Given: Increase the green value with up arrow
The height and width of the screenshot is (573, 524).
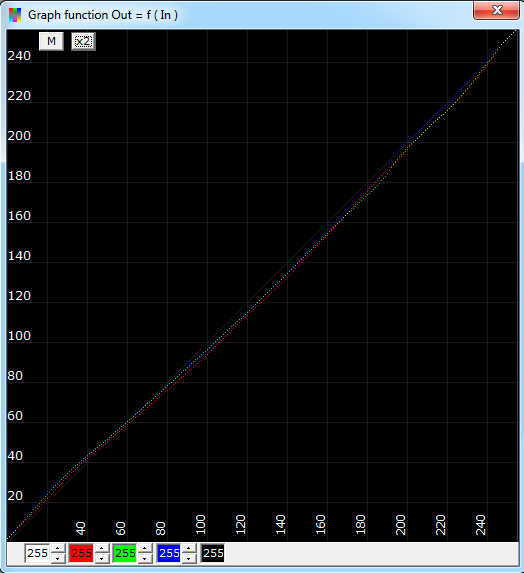Looking at the screenshot, I should click(145, 549).
